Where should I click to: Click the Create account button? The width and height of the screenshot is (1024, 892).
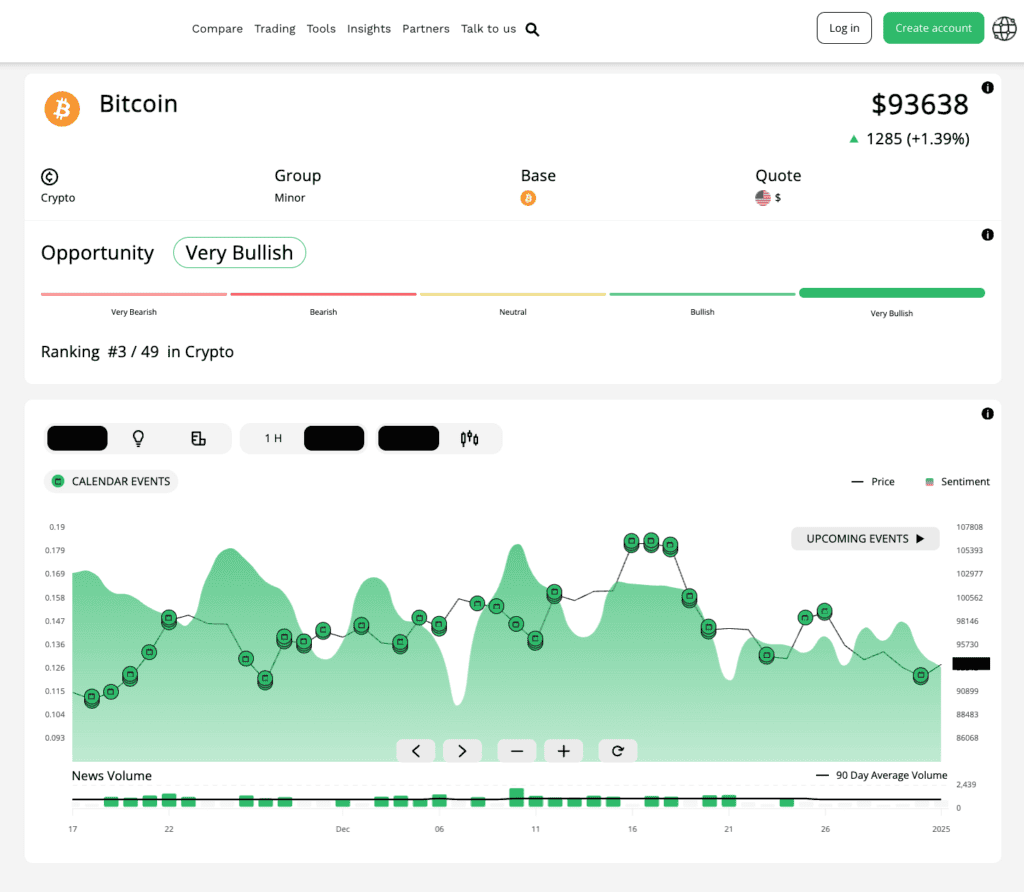pyautogui.click(x=932, y=28)
